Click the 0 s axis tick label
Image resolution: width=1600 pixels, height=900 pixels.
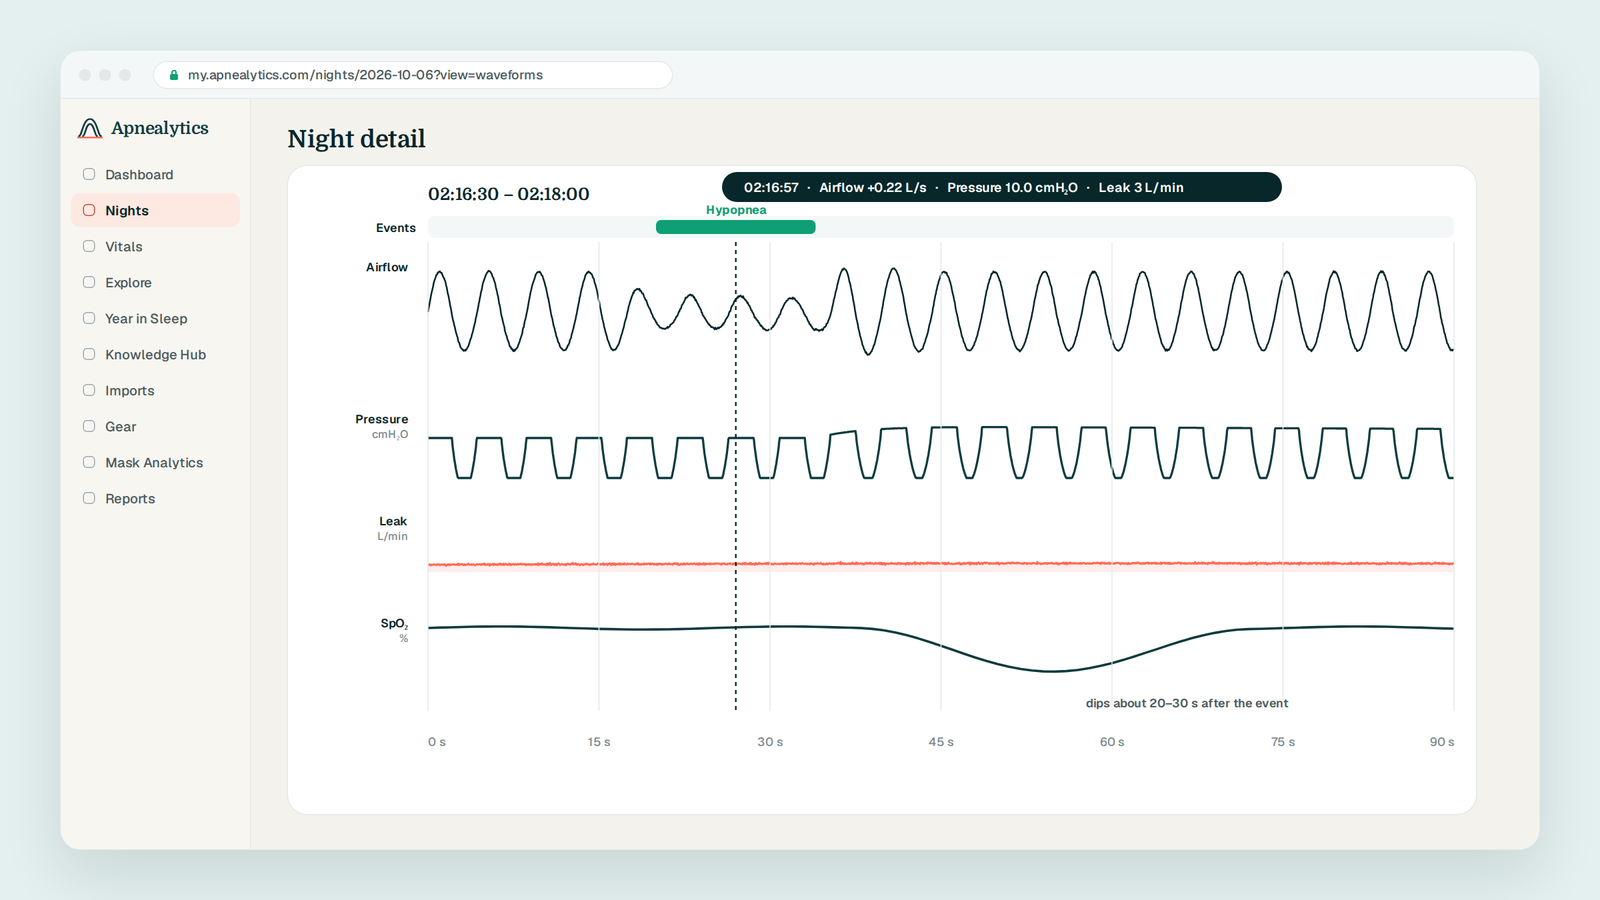[437, 742]
